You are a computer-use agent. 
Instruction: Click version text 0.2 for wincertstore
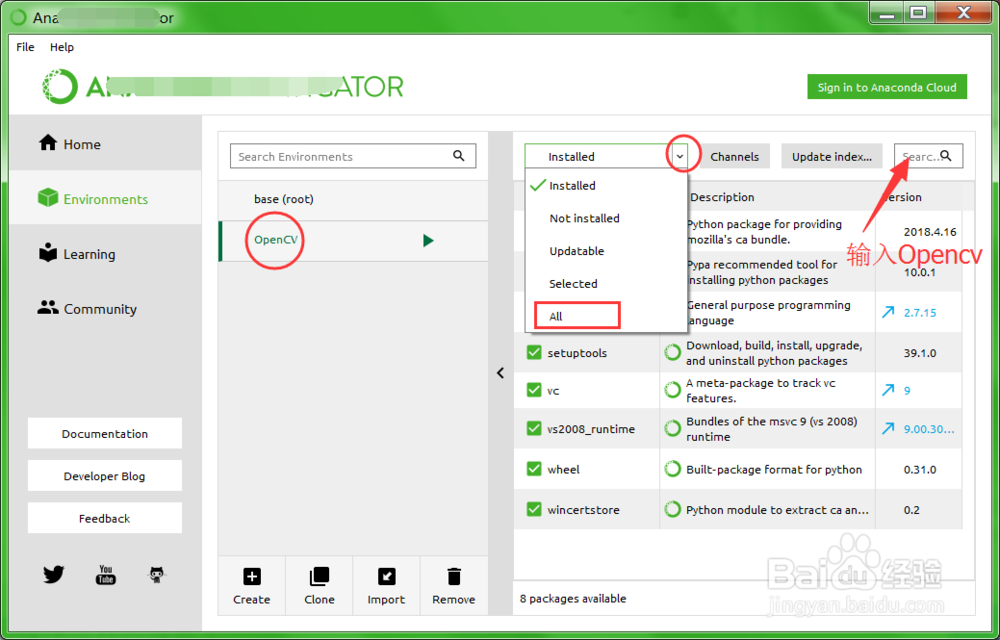pos(912,509)
